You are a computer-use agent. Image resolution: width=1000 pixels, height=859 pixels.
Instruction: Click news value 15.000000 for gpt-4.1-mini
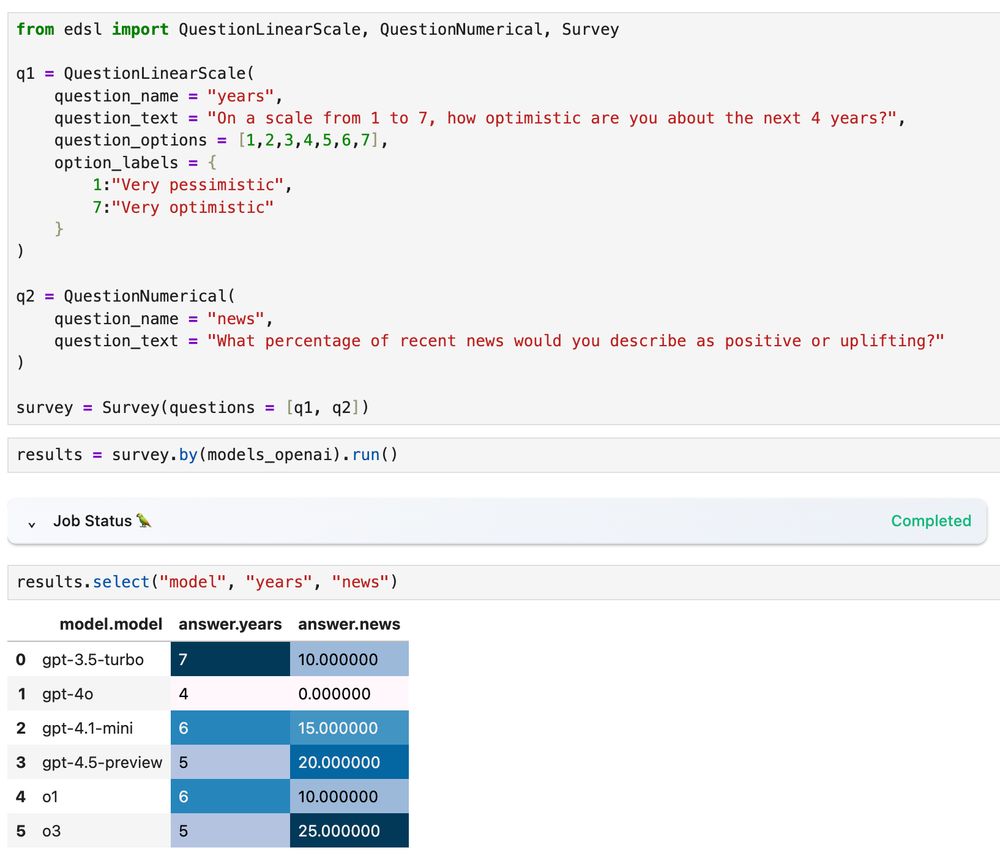click(x=349, y=728)
